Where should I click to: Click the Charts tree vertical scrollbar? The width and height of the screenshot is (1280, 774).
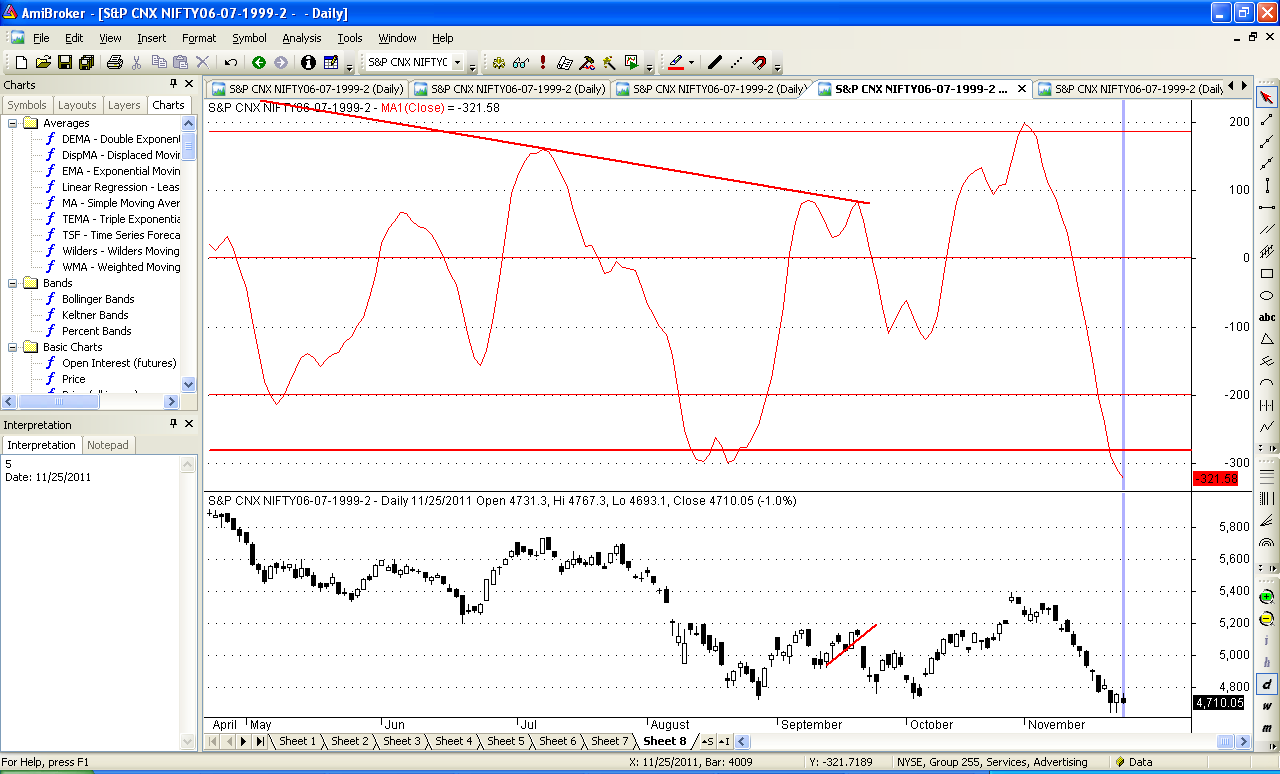click(x=189, y=254)
